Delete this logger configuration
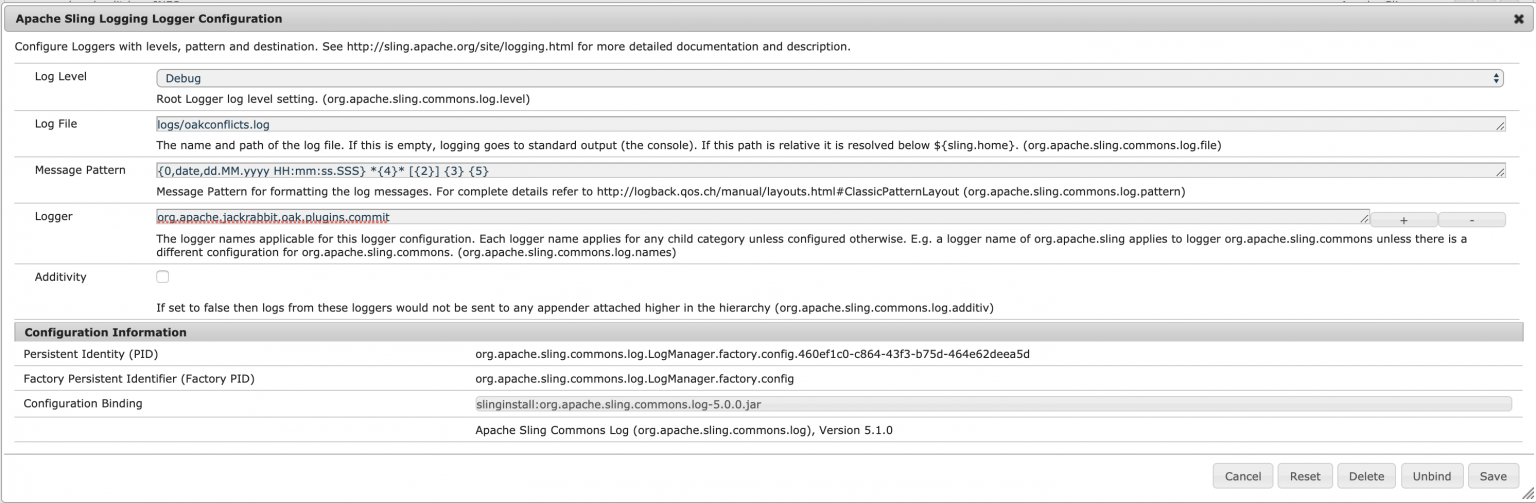Screen dimensions: 1536x503 coord(1366,476)
